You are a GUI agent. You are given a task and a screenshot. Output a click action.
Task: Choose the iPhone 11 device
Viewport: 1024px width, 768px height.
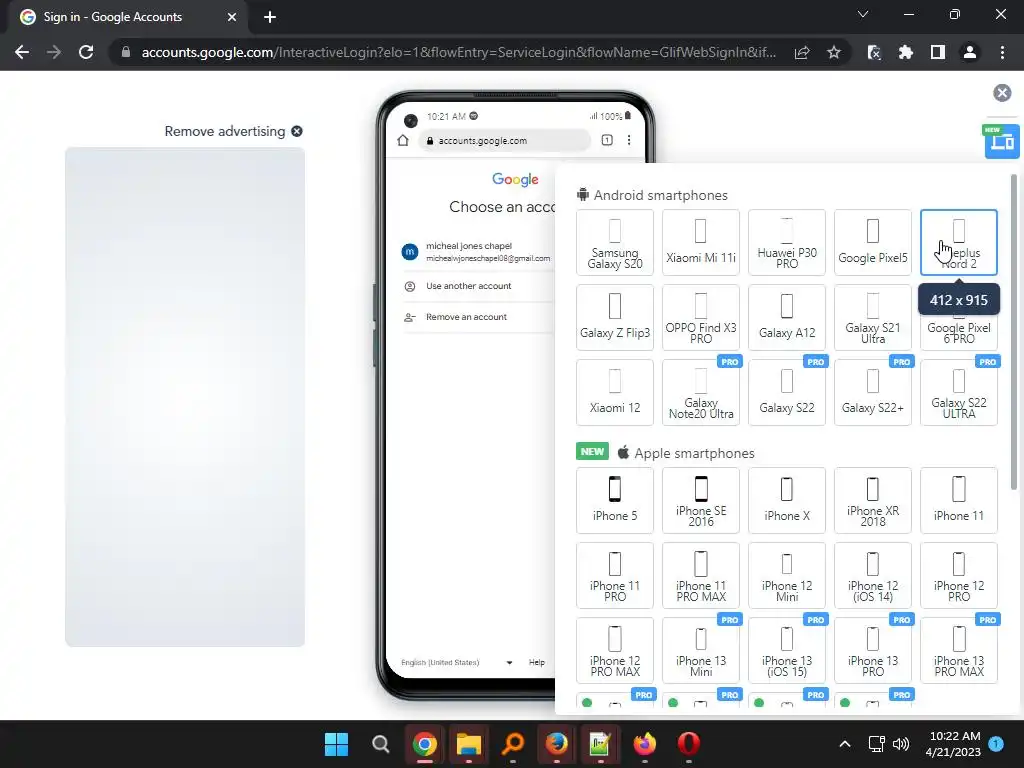pyautogui.click(x=959, y=500)
